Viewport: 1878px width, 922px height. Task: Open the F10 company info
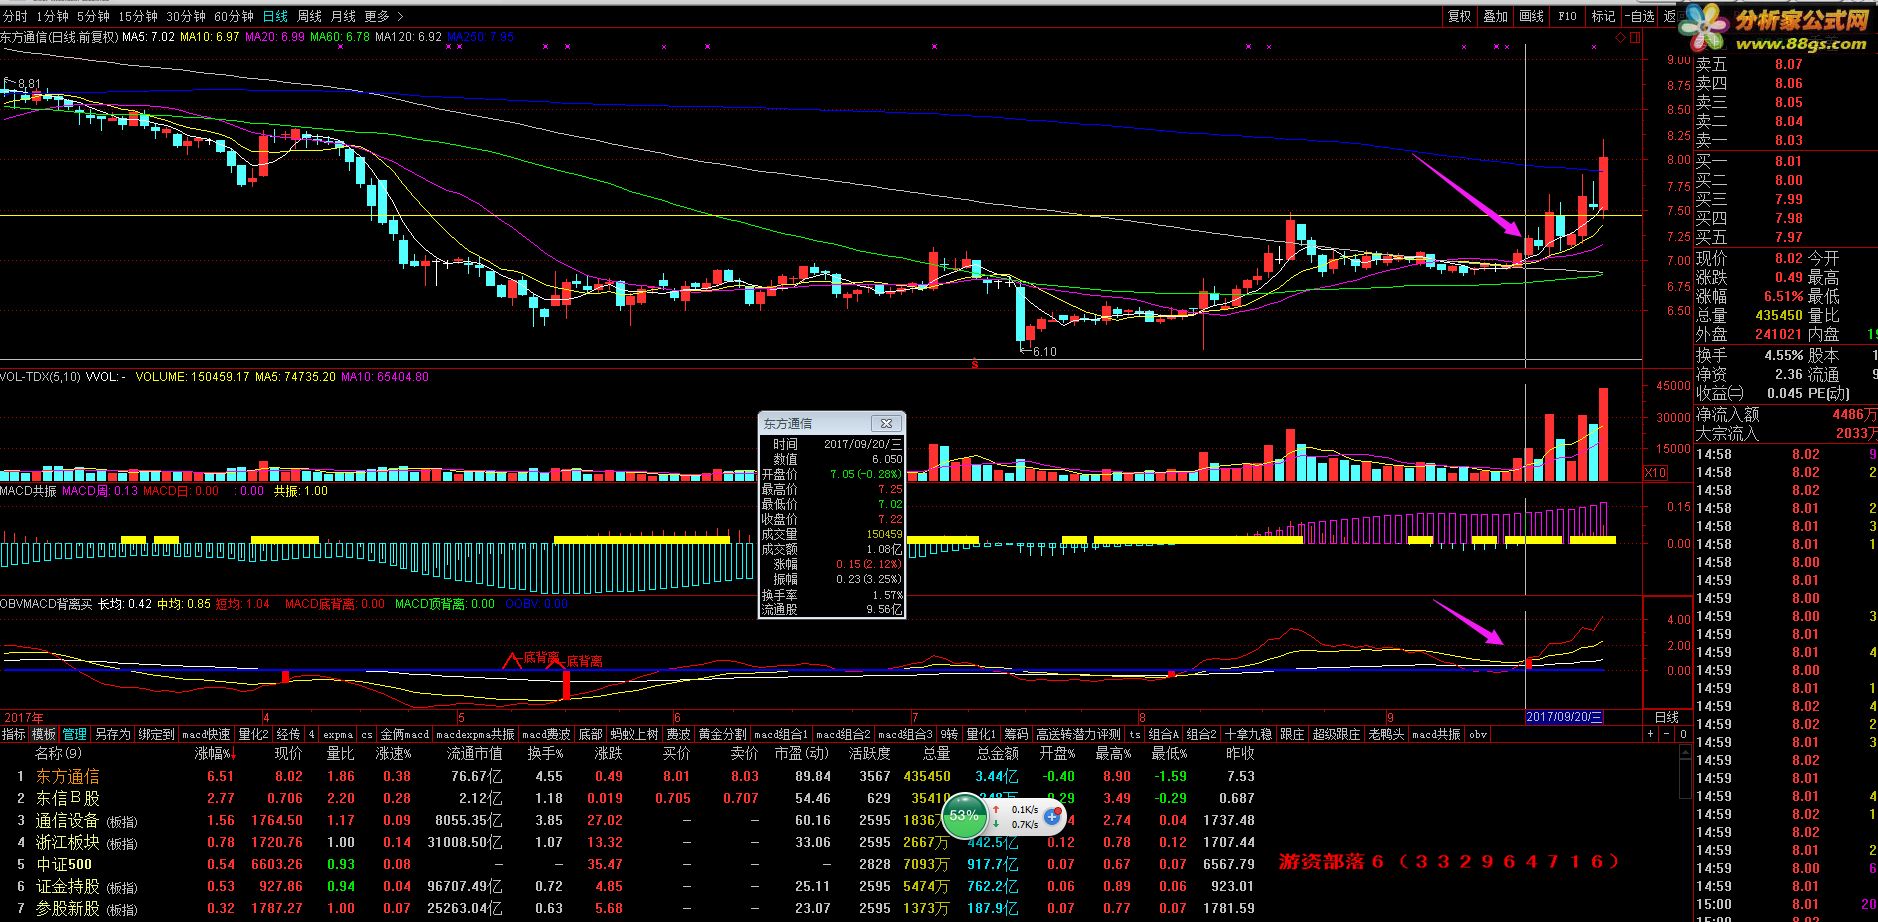1567,16
